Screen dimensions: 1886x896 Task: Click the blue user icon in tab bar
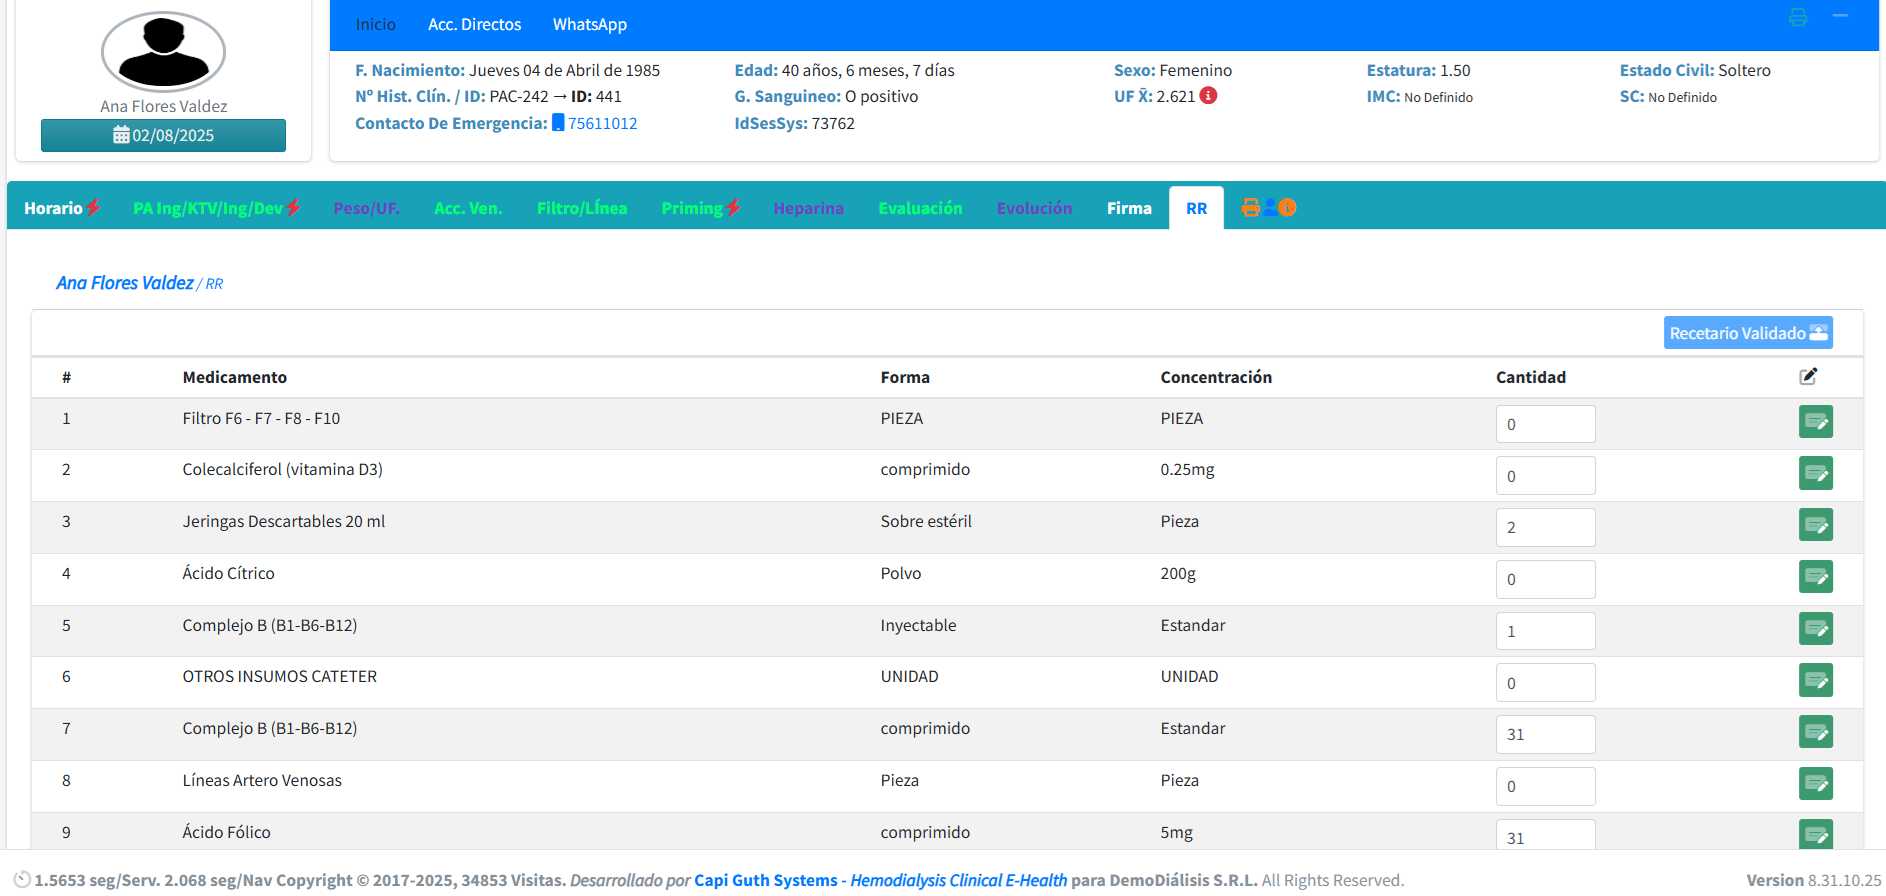click(1269, 207)
